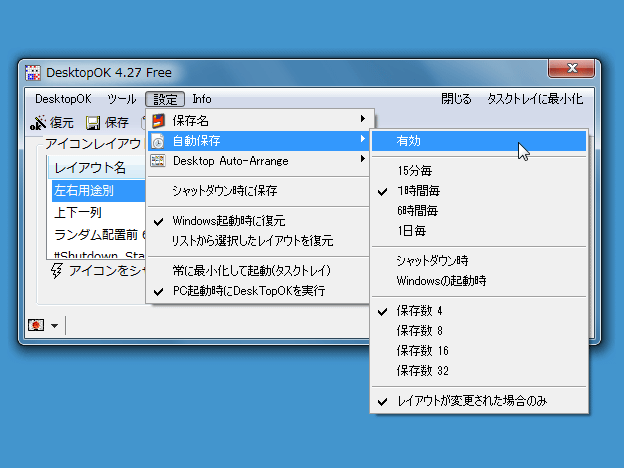Toggle シャットダウン時 in autosave submenu
Image resolution: width=624 pixels, height=468 pixels.
pyautogui.click(x=479, y=261)
